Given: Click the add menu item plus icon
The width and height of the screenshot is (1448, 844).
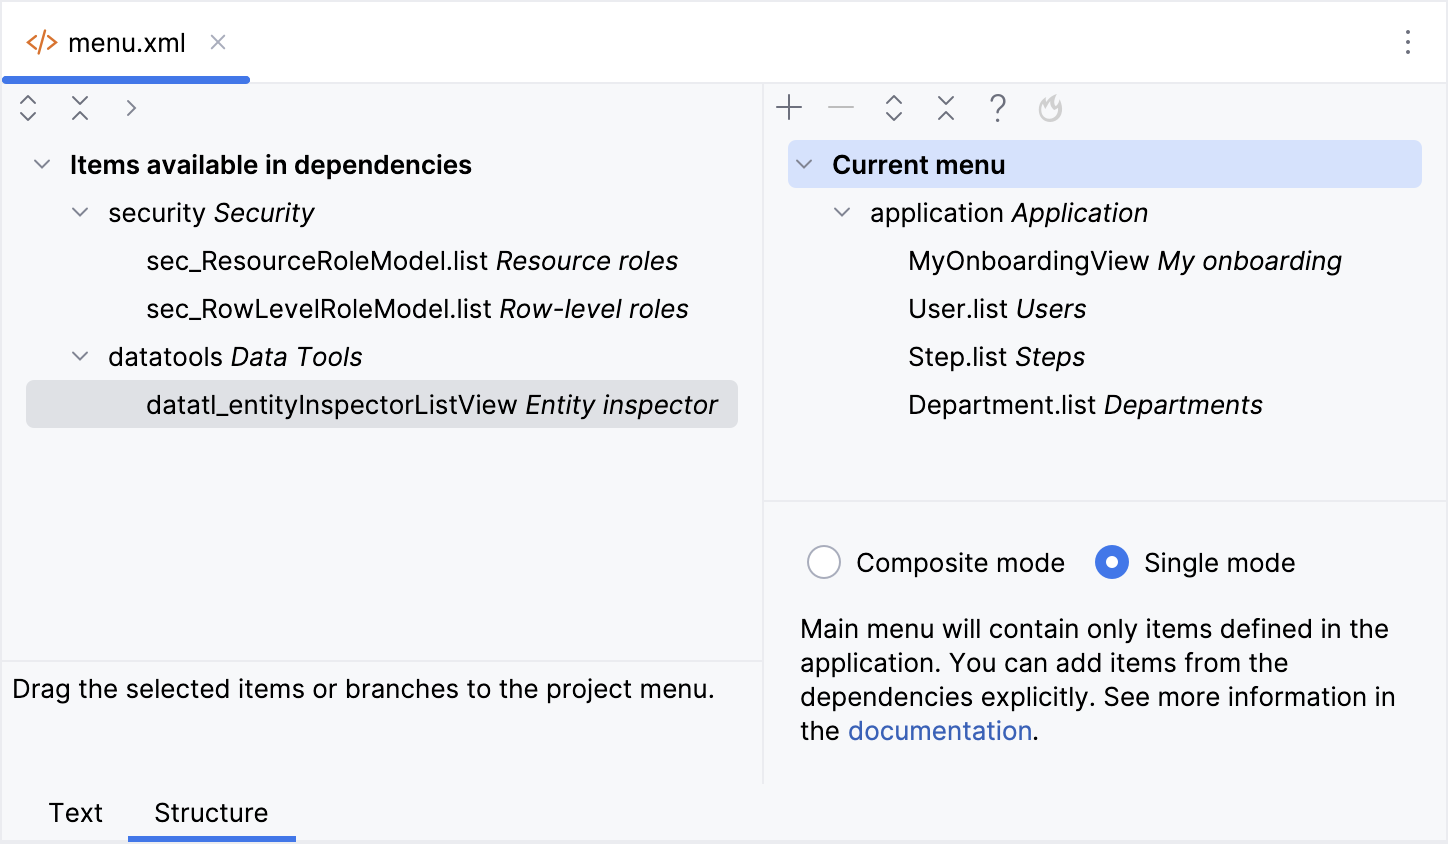Looking at the screenshot, I should click(789, 108).
